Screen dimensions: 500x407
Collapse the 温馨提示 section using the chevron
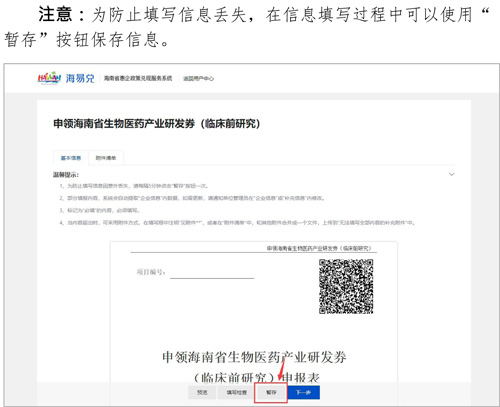click(x=451, y=174)
